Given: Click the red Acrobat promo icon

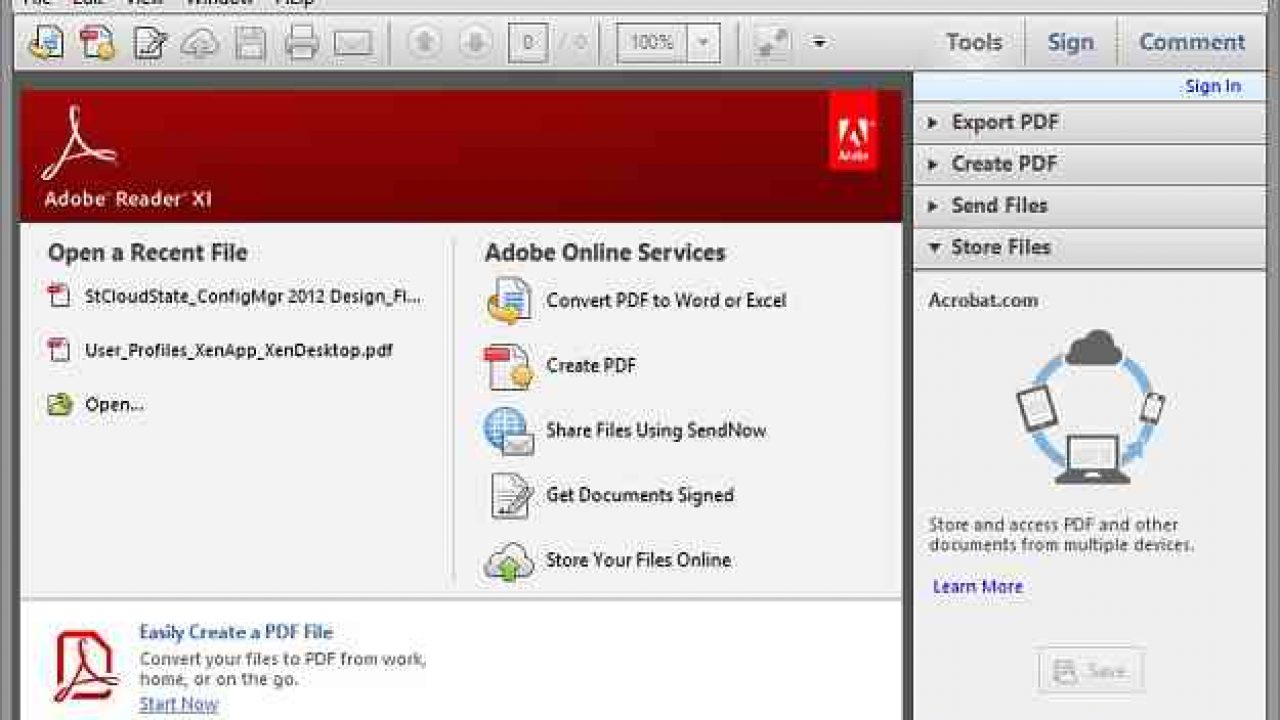Looking at the screenshot, I should 86,666.
